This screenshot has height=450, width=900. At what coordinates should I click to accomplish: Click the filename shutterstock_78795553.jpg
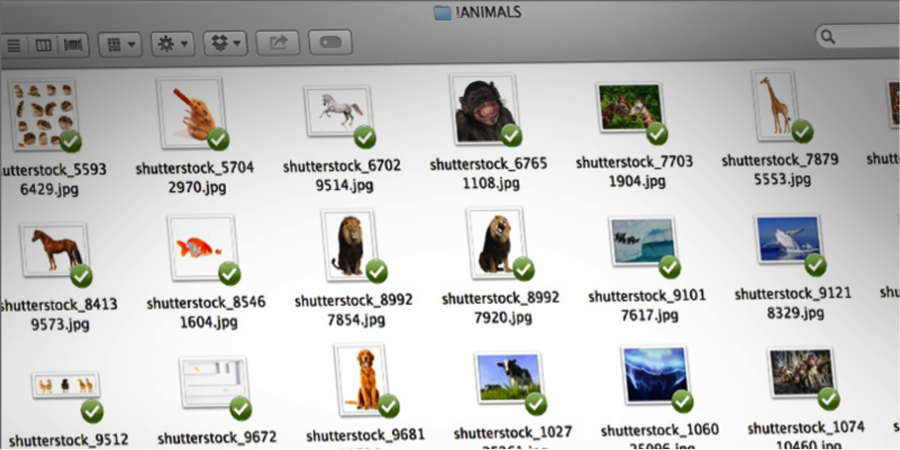click(780, 169)
